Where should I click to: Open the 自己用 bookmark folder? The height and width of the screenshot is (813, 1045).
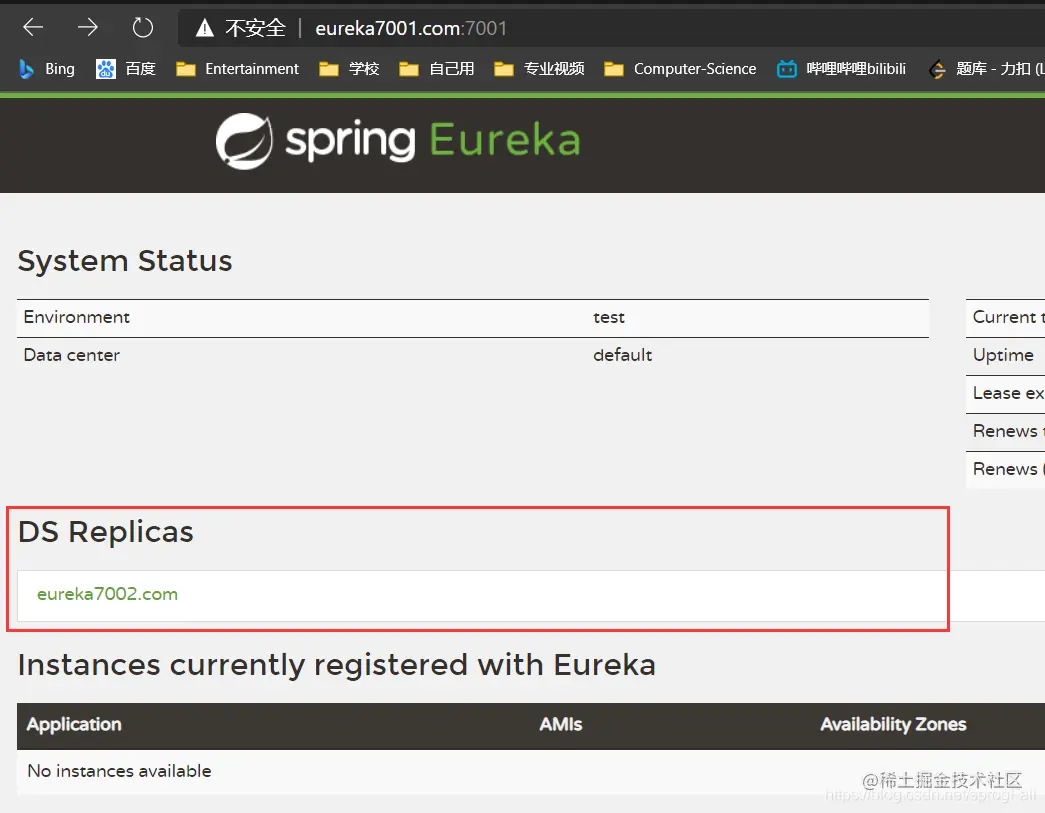[437, 69]
